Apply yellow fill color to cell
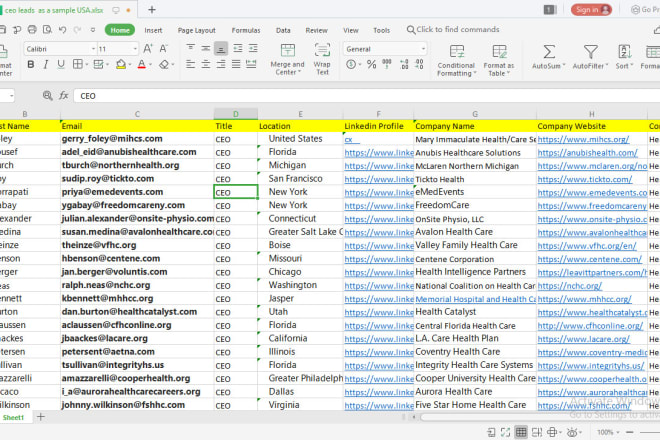This screenshot has height=440, width=660. click(x=121, y=64)
